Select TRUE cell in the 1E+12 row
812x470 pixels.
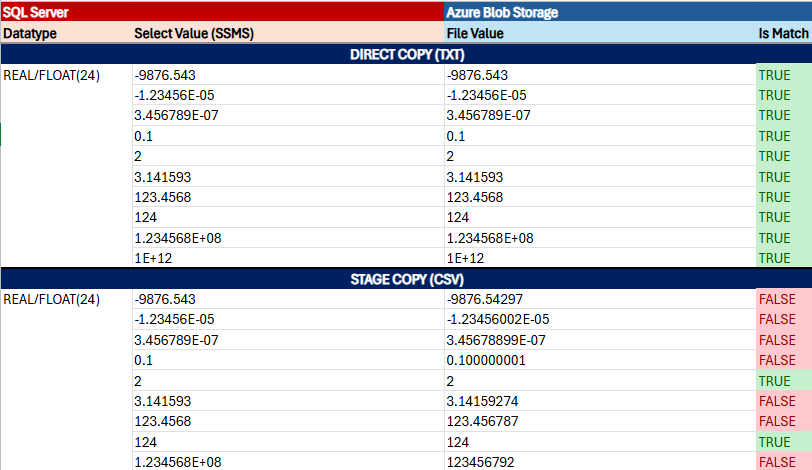(x=784, y=258)
